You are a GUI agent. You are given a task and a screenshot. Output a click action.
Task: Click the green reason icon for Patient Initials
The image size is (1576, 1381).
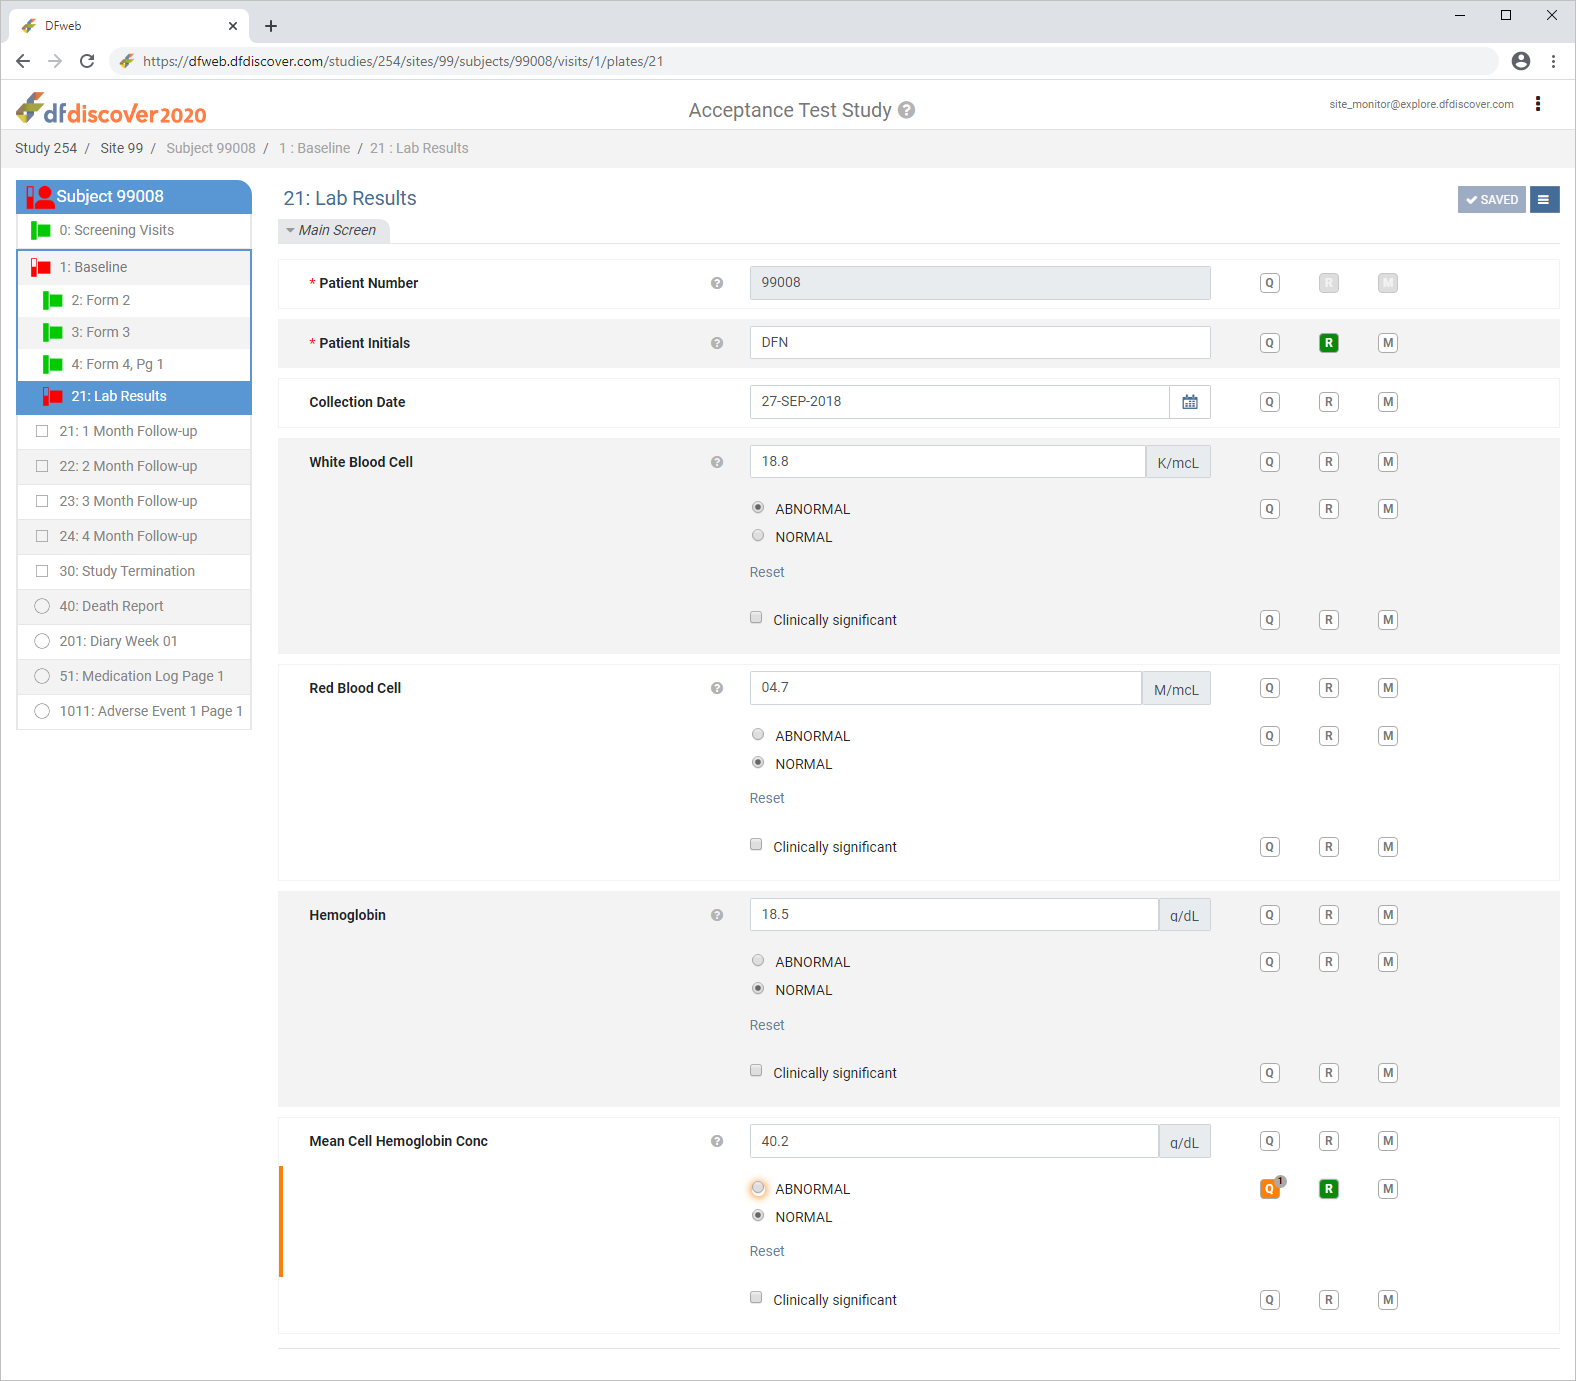tap(1328, 343)
